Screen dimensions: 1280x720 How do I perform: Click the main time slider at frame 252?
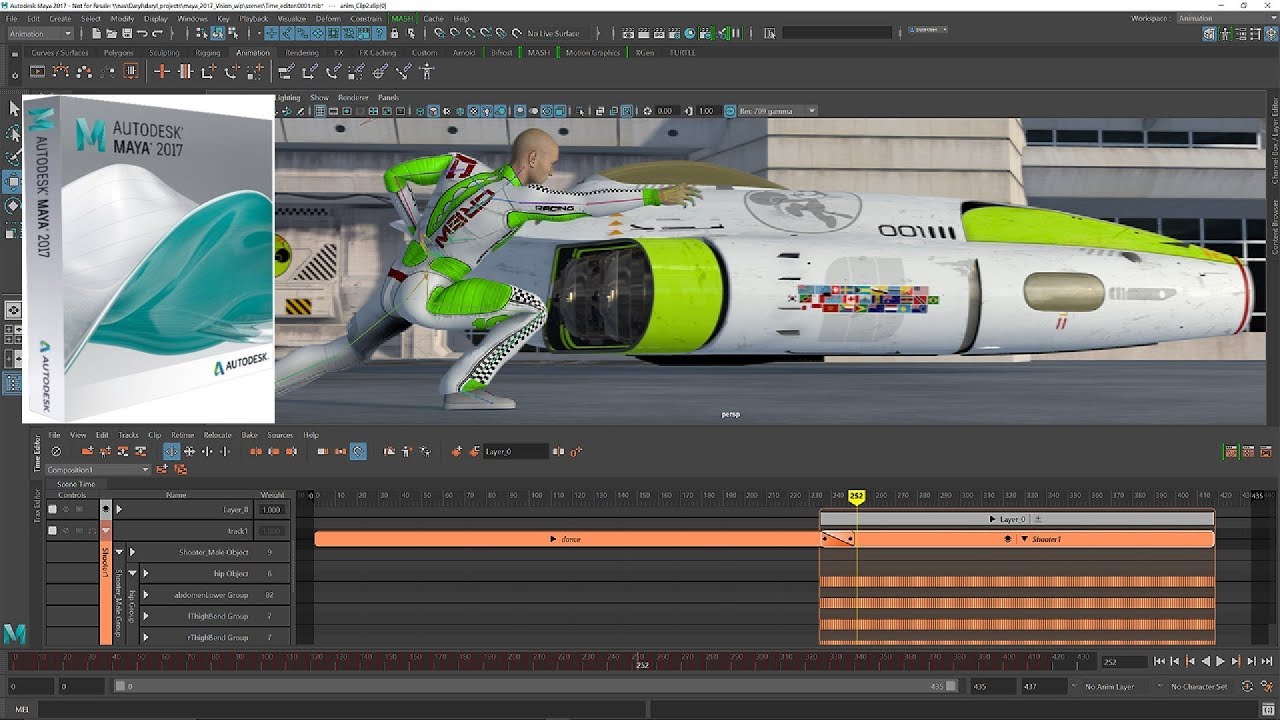[x=642, y=661]
